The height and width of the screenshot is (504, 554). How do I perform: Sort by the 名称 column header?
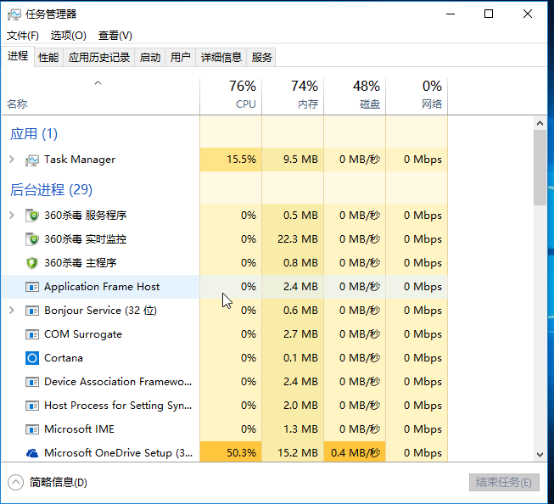(101, 96)
